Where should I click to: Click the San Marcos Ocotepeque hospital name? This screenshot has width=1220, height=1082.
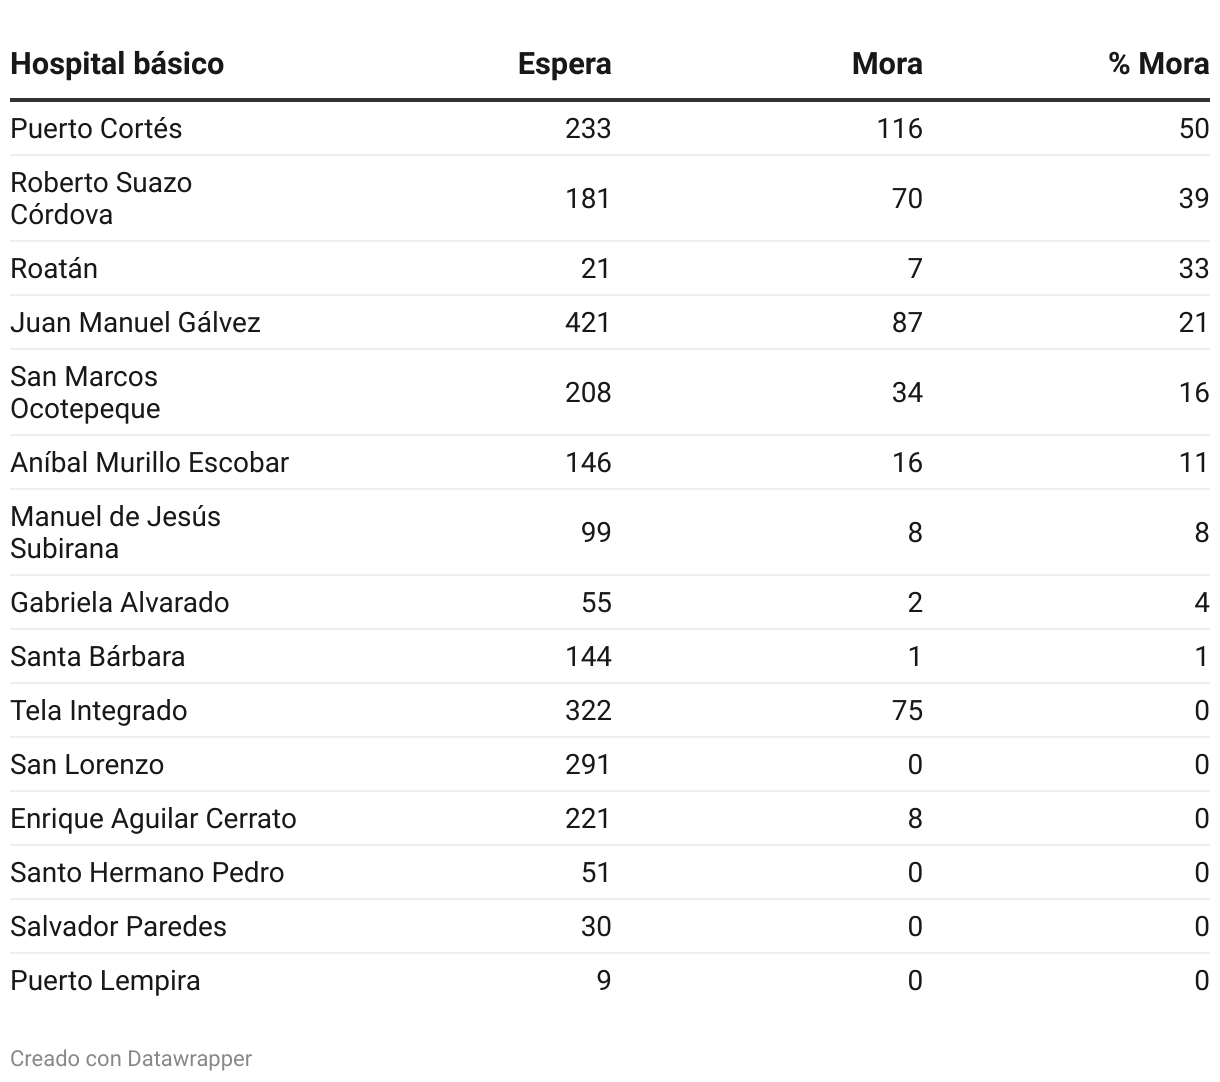tap(85, 392)
